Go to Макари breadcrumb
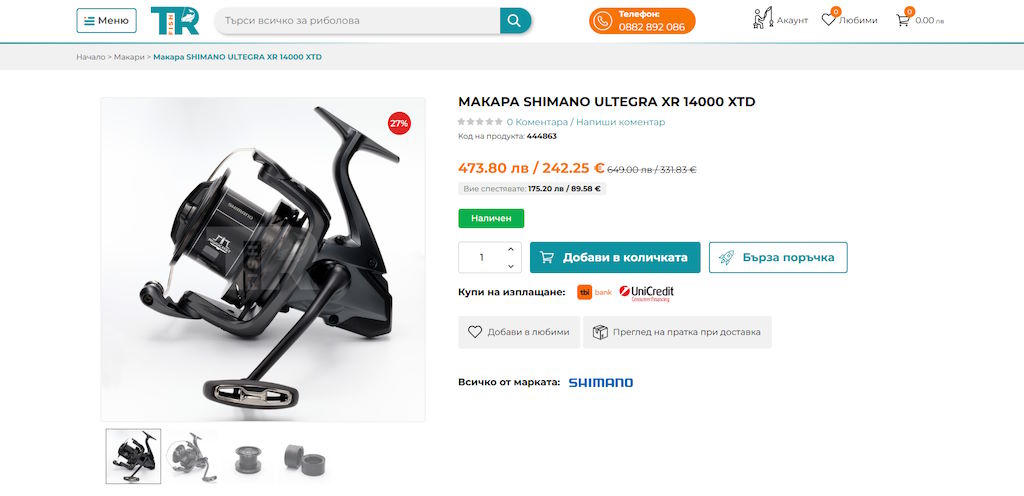1024x496 pixels. point(129,57)
